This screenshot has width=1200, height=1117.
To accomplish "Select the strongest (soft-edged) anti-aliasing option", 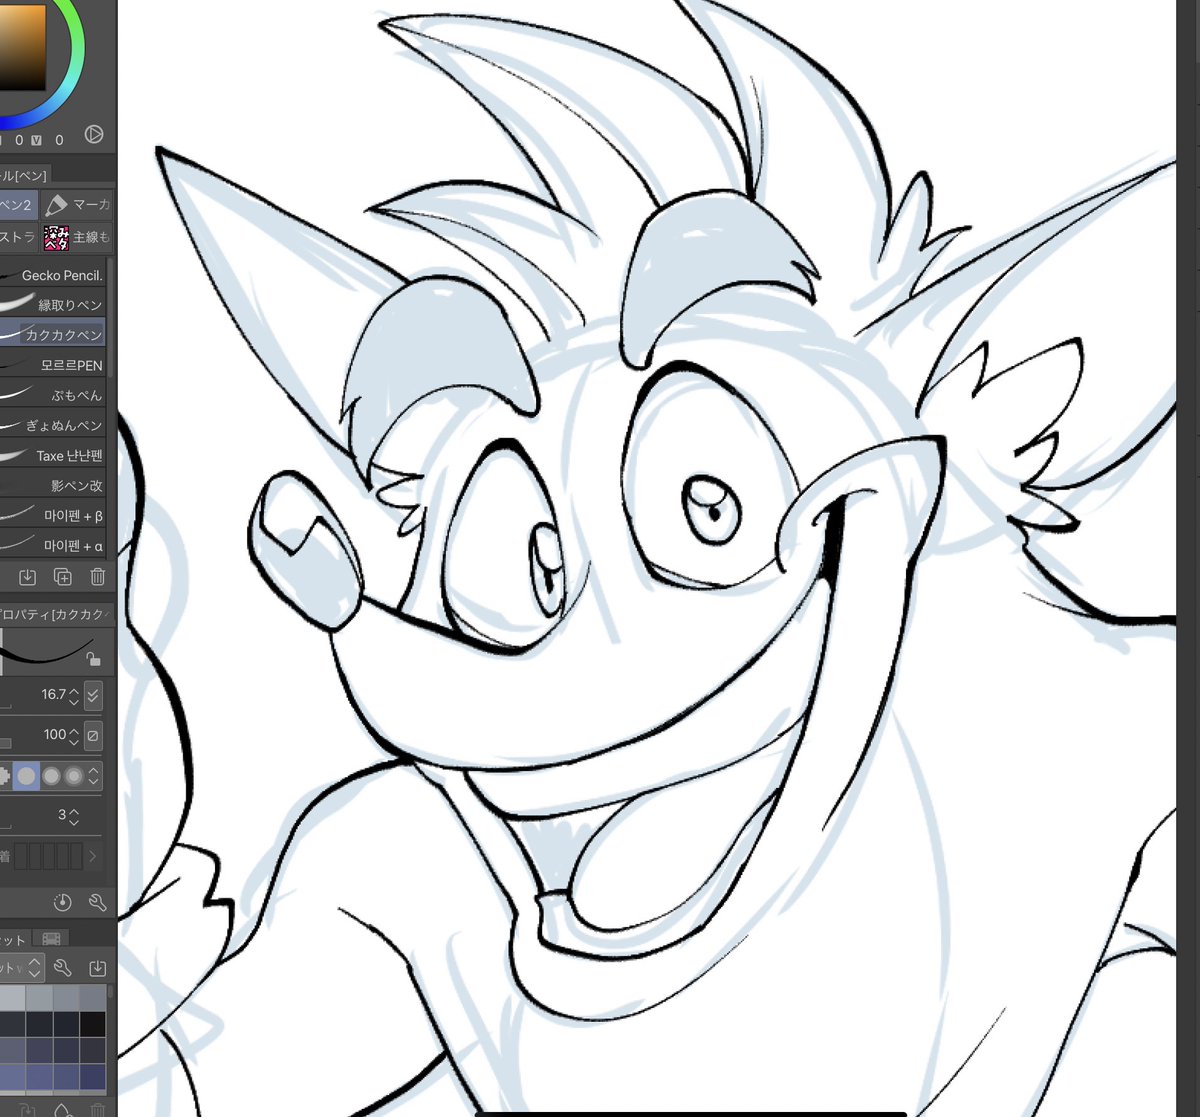I will tap(74, 776).
